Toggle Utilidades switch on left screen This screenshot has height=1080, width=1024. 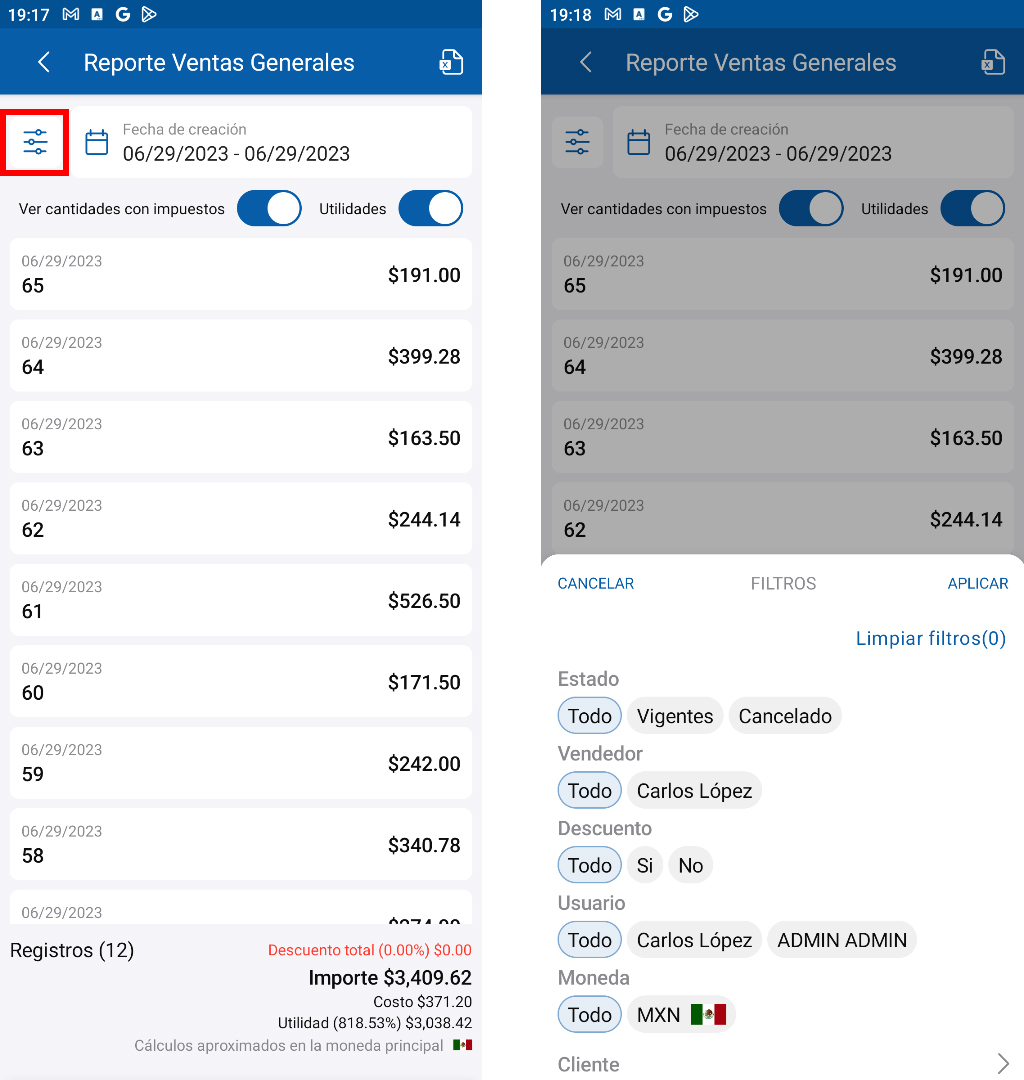tap(431, 209)
